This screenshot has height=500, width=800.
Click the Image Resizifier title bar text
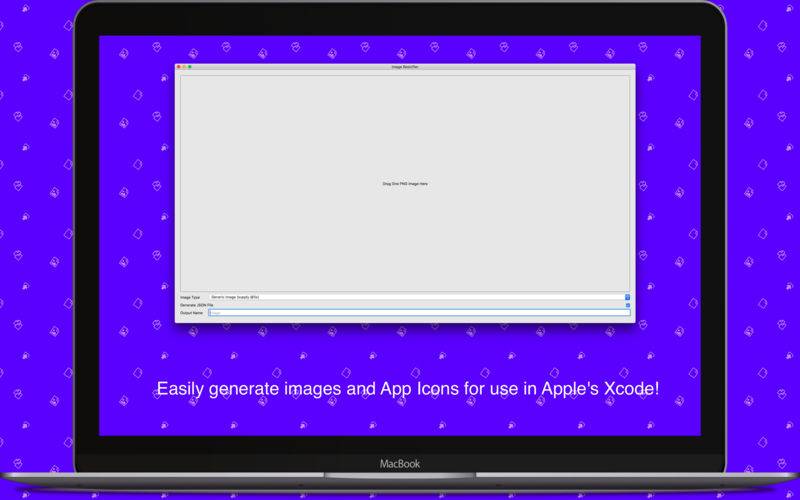[405, 67]
